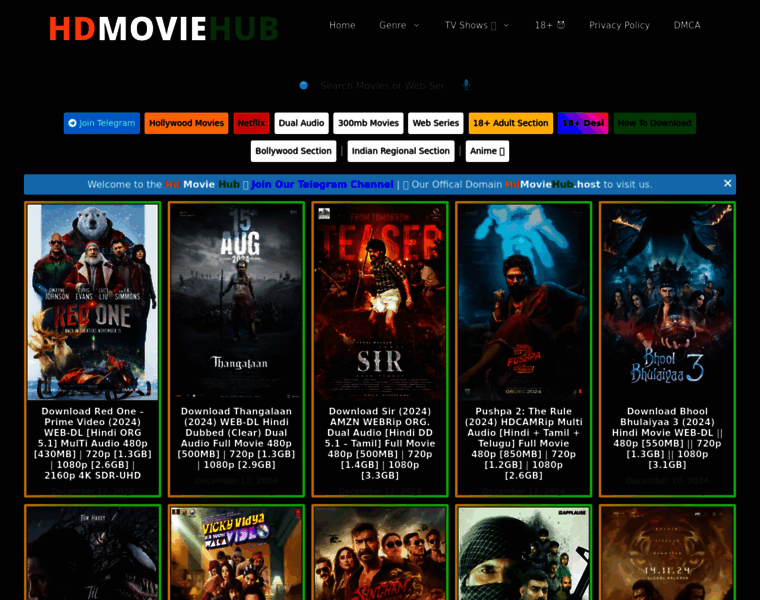Open the Anime category
Viewport: 760px width, 600px height.
pyautogui.click(x=487, y=151)
